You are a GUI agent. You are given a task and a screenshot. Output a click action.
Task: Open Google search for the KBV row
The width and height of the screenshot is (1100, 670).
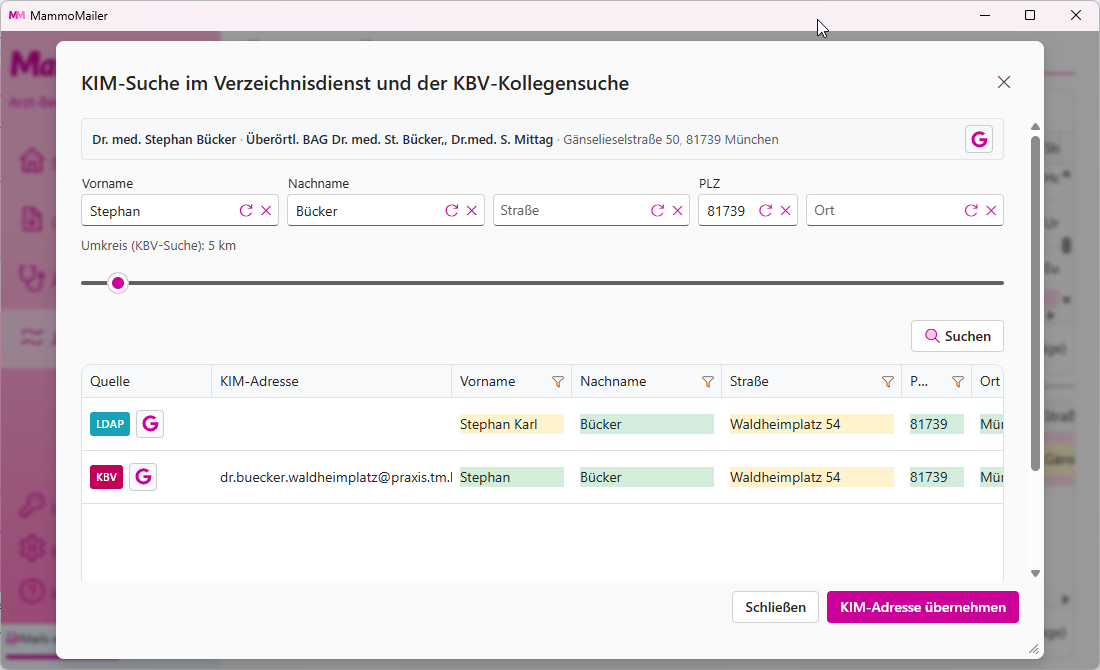[143, 477]
